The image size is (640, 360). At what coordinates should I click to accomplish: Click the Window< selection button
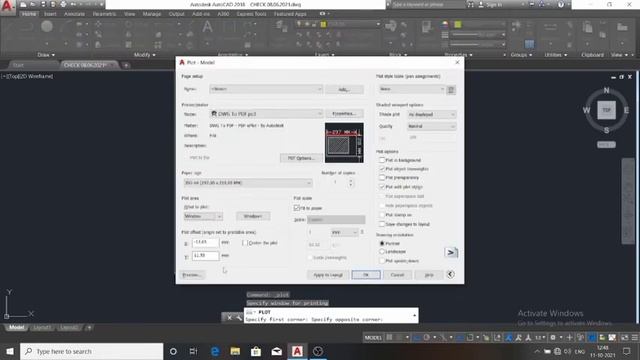point(253,216)
